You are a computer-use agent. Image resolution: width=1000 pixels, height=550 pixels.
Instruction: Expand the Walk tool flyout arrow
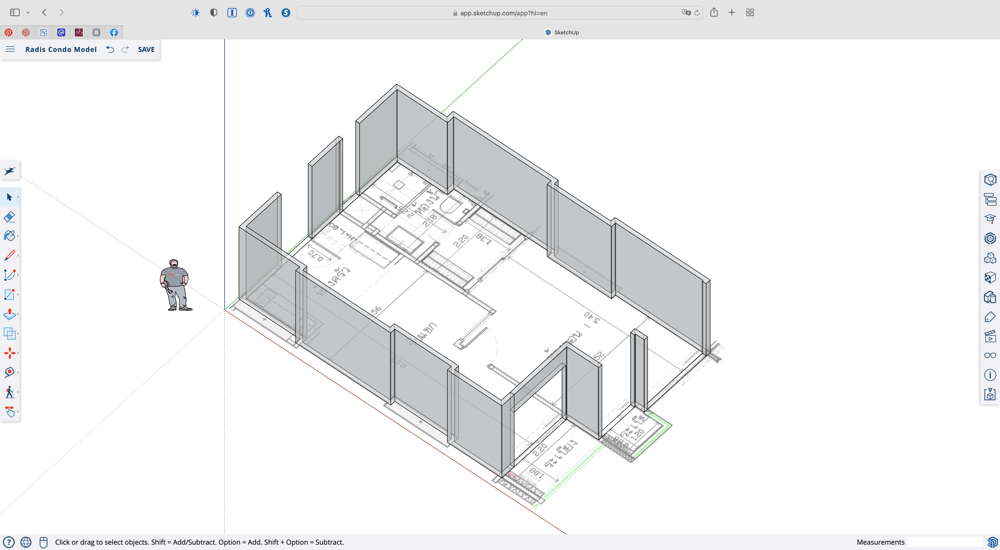[x=17, y=392]
